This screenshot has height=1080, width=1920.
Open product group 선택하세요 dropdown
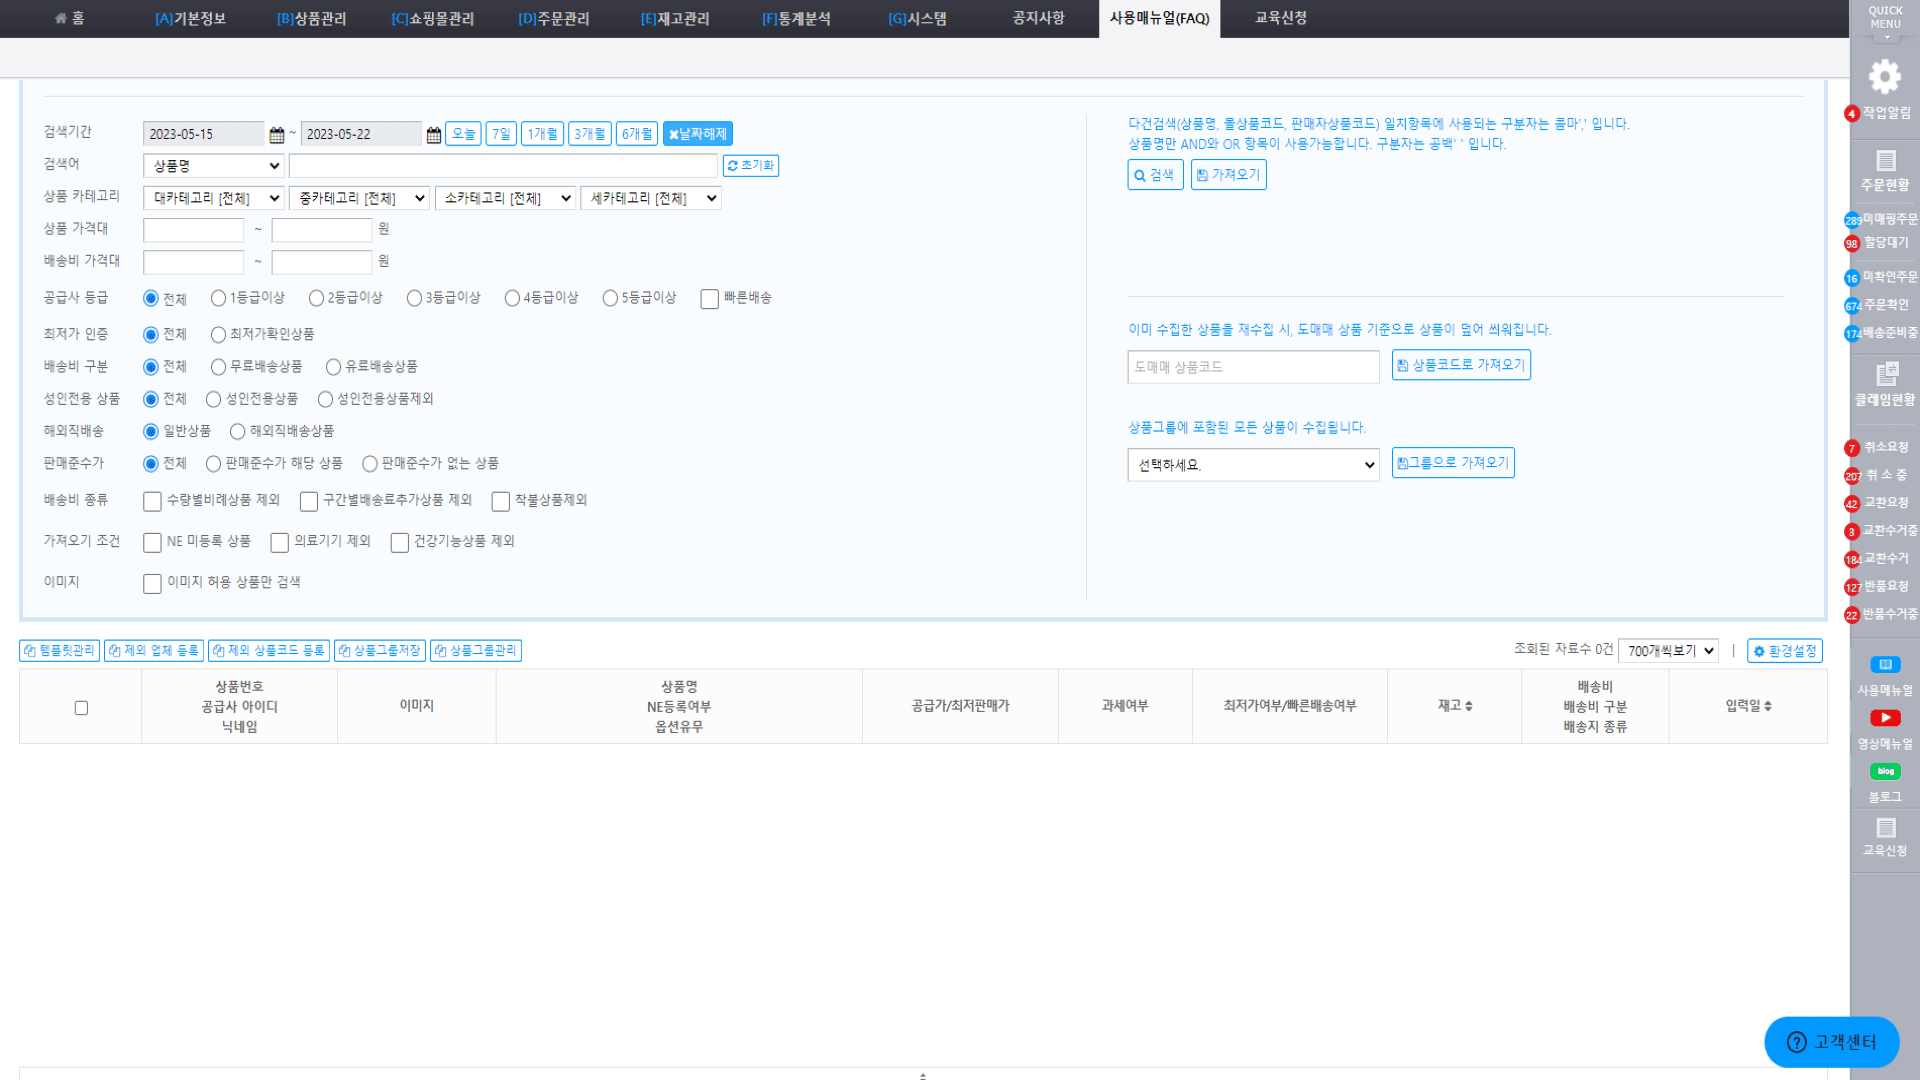coord(1254,465)
